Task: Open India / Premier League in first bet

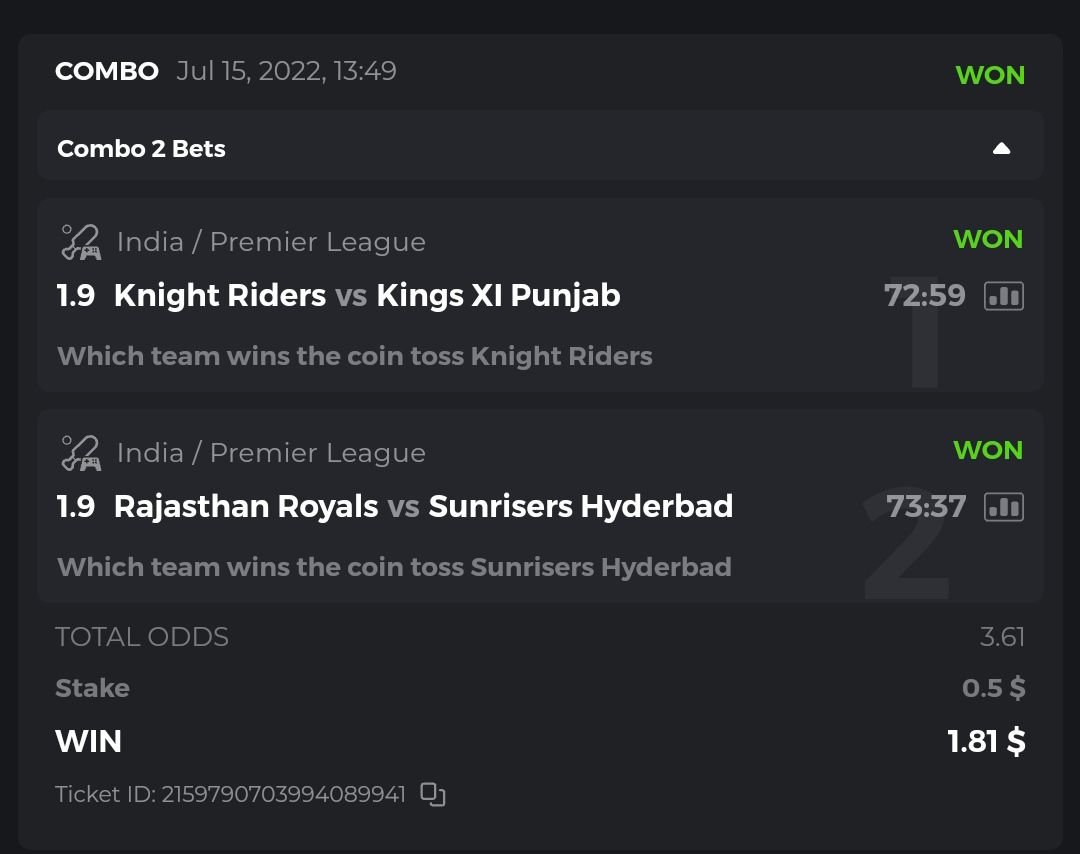Action: point(271,242)
